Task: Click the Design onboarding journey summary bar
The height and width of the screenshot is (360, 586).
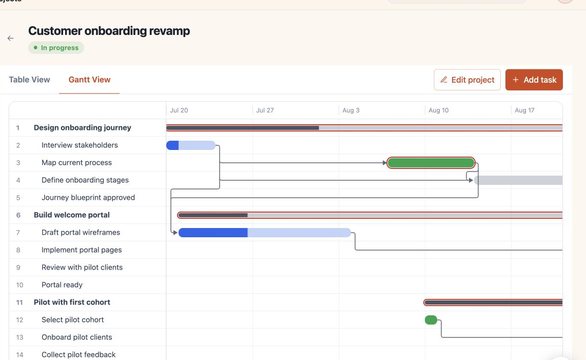Action: 364,128
